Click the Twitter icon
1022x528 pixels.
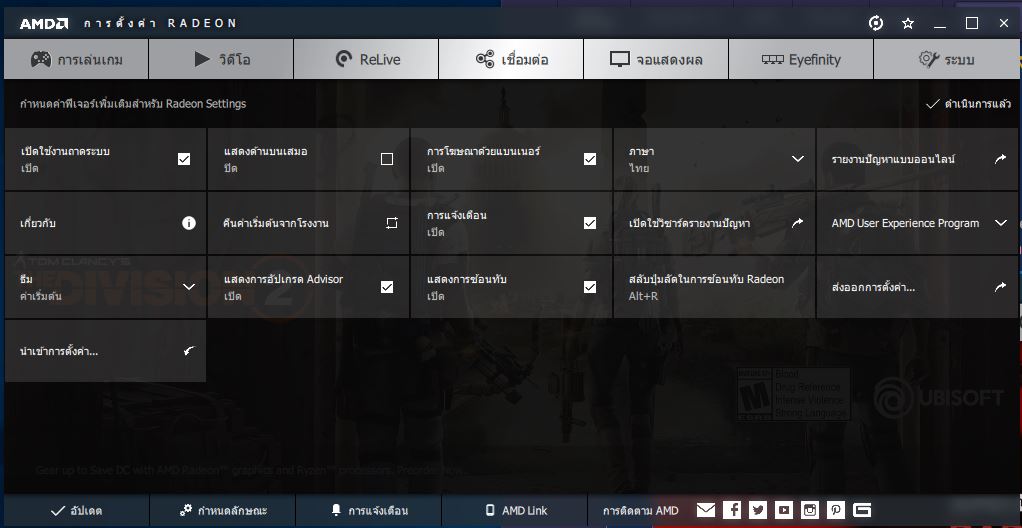[x=757, y=510]
